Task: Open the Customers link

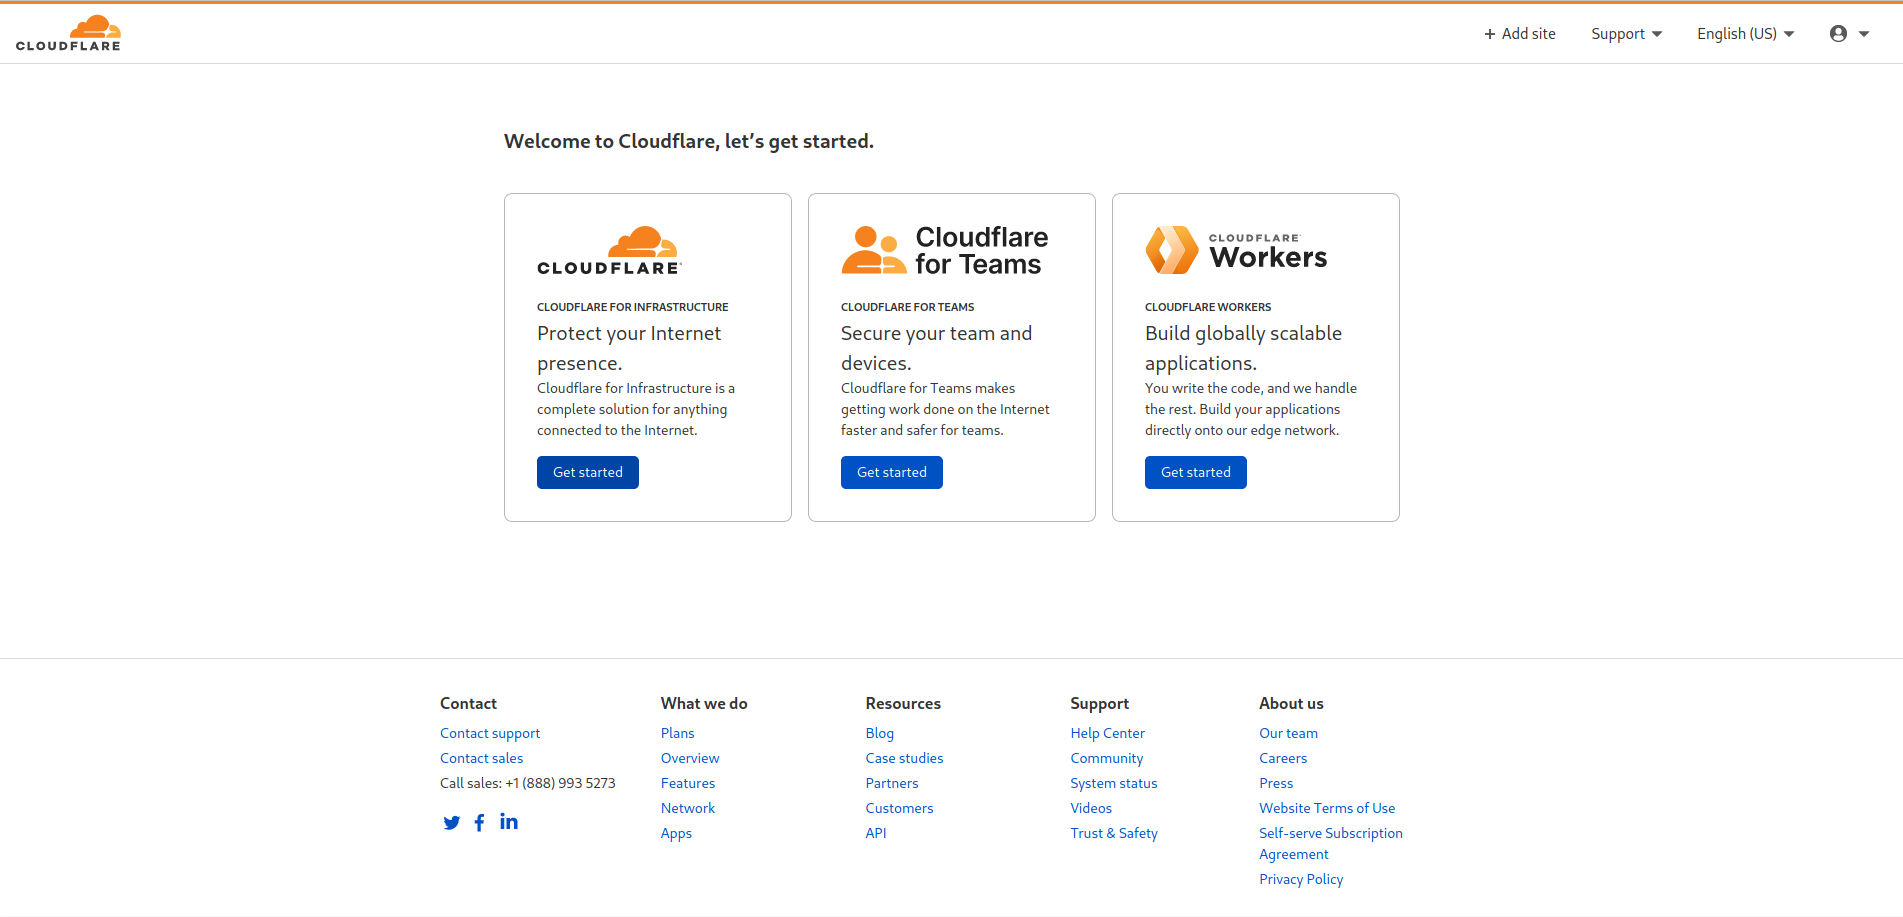Action: coord(900,808)
